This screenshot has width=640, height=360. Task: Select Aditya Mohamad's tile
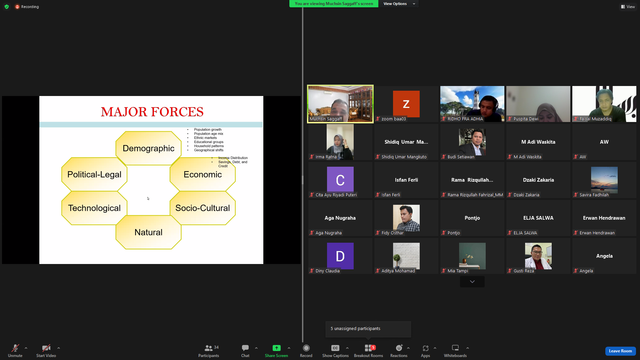click(x=406, y=256)
